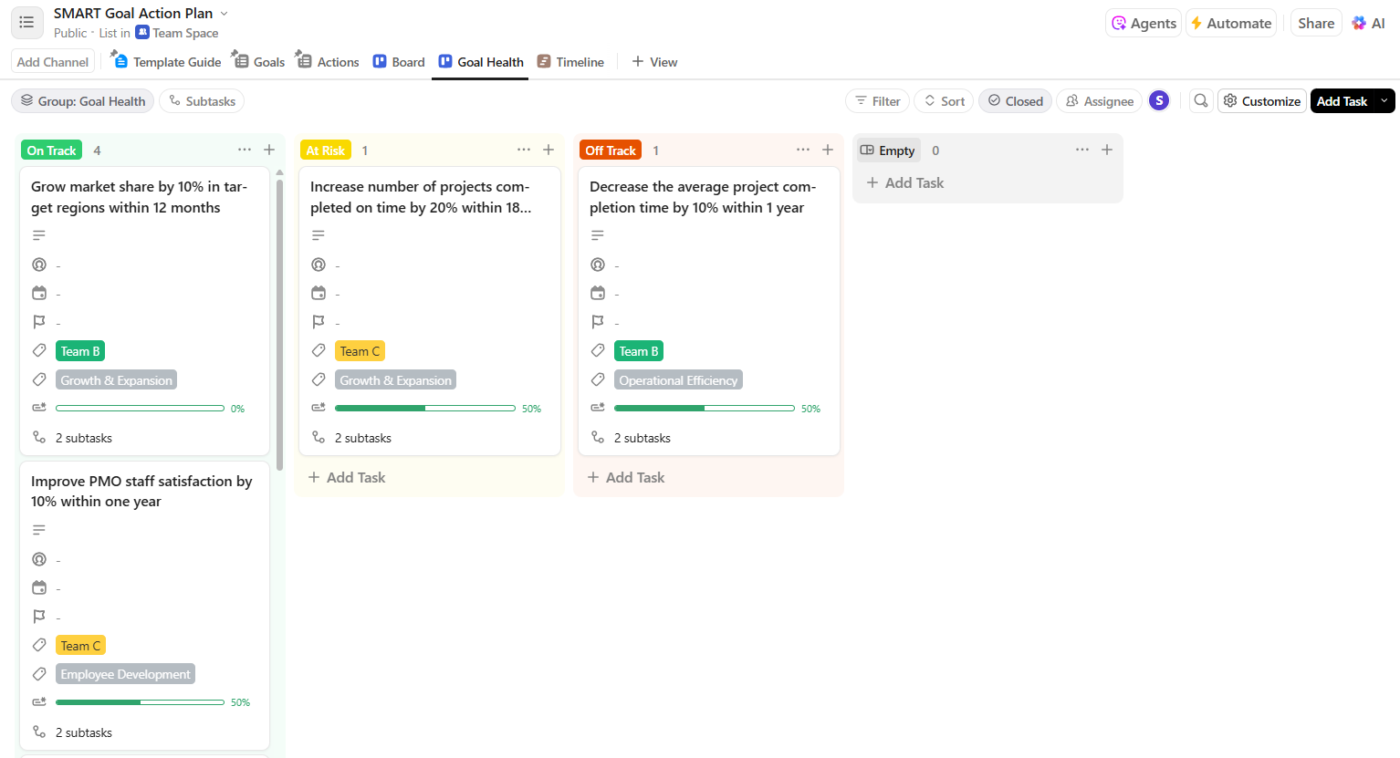The image size is (1400, 758).
Task: Click the plus icon in Off Track column
Action: (x=828, y=150)
